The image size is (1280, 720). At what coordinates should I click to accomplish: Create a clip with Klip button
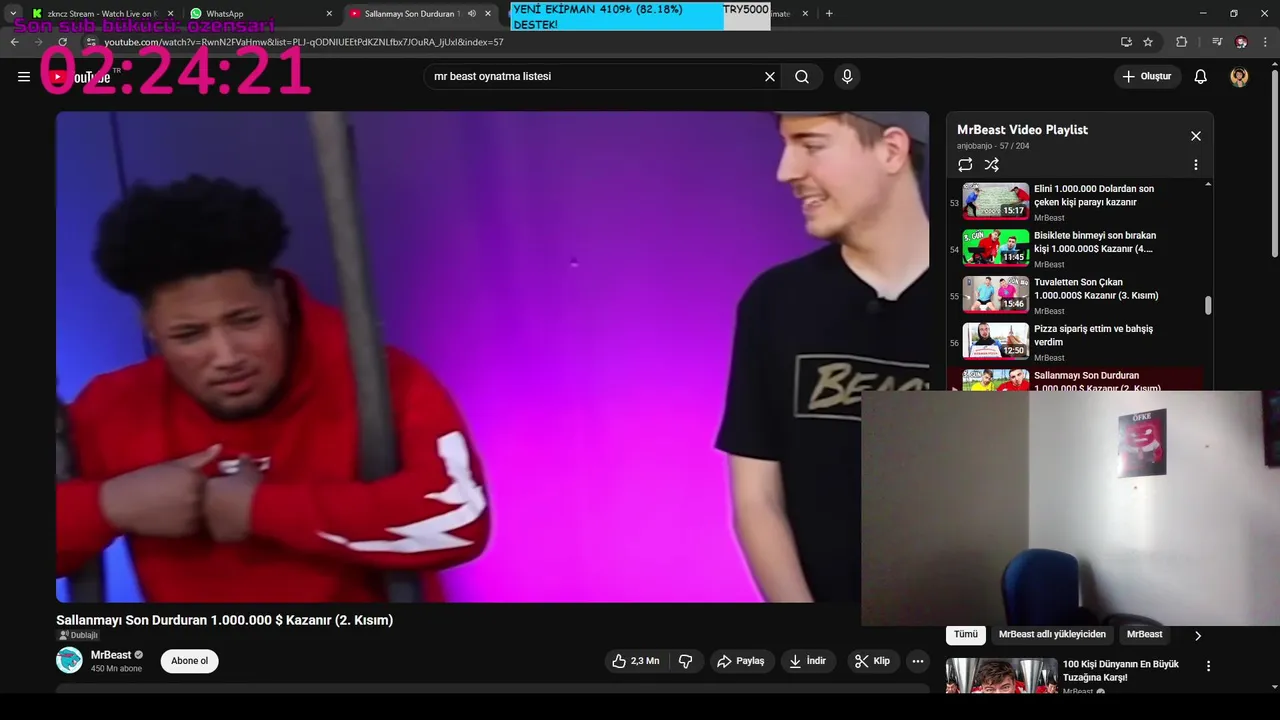872,661
